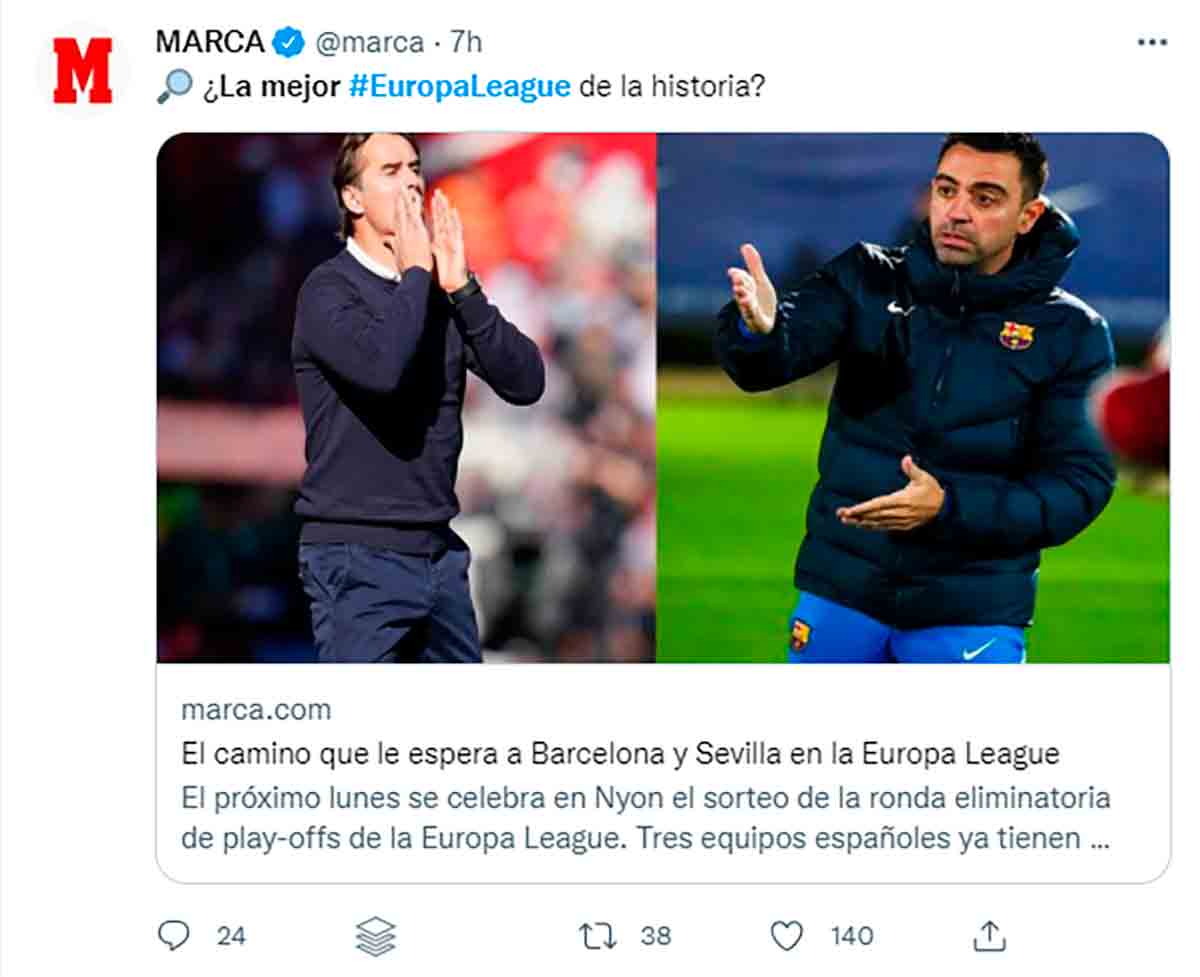Open the headline about Barcelona y Sevilla
Viewport: 1200px width, 977px height.
tap(619, 752)
